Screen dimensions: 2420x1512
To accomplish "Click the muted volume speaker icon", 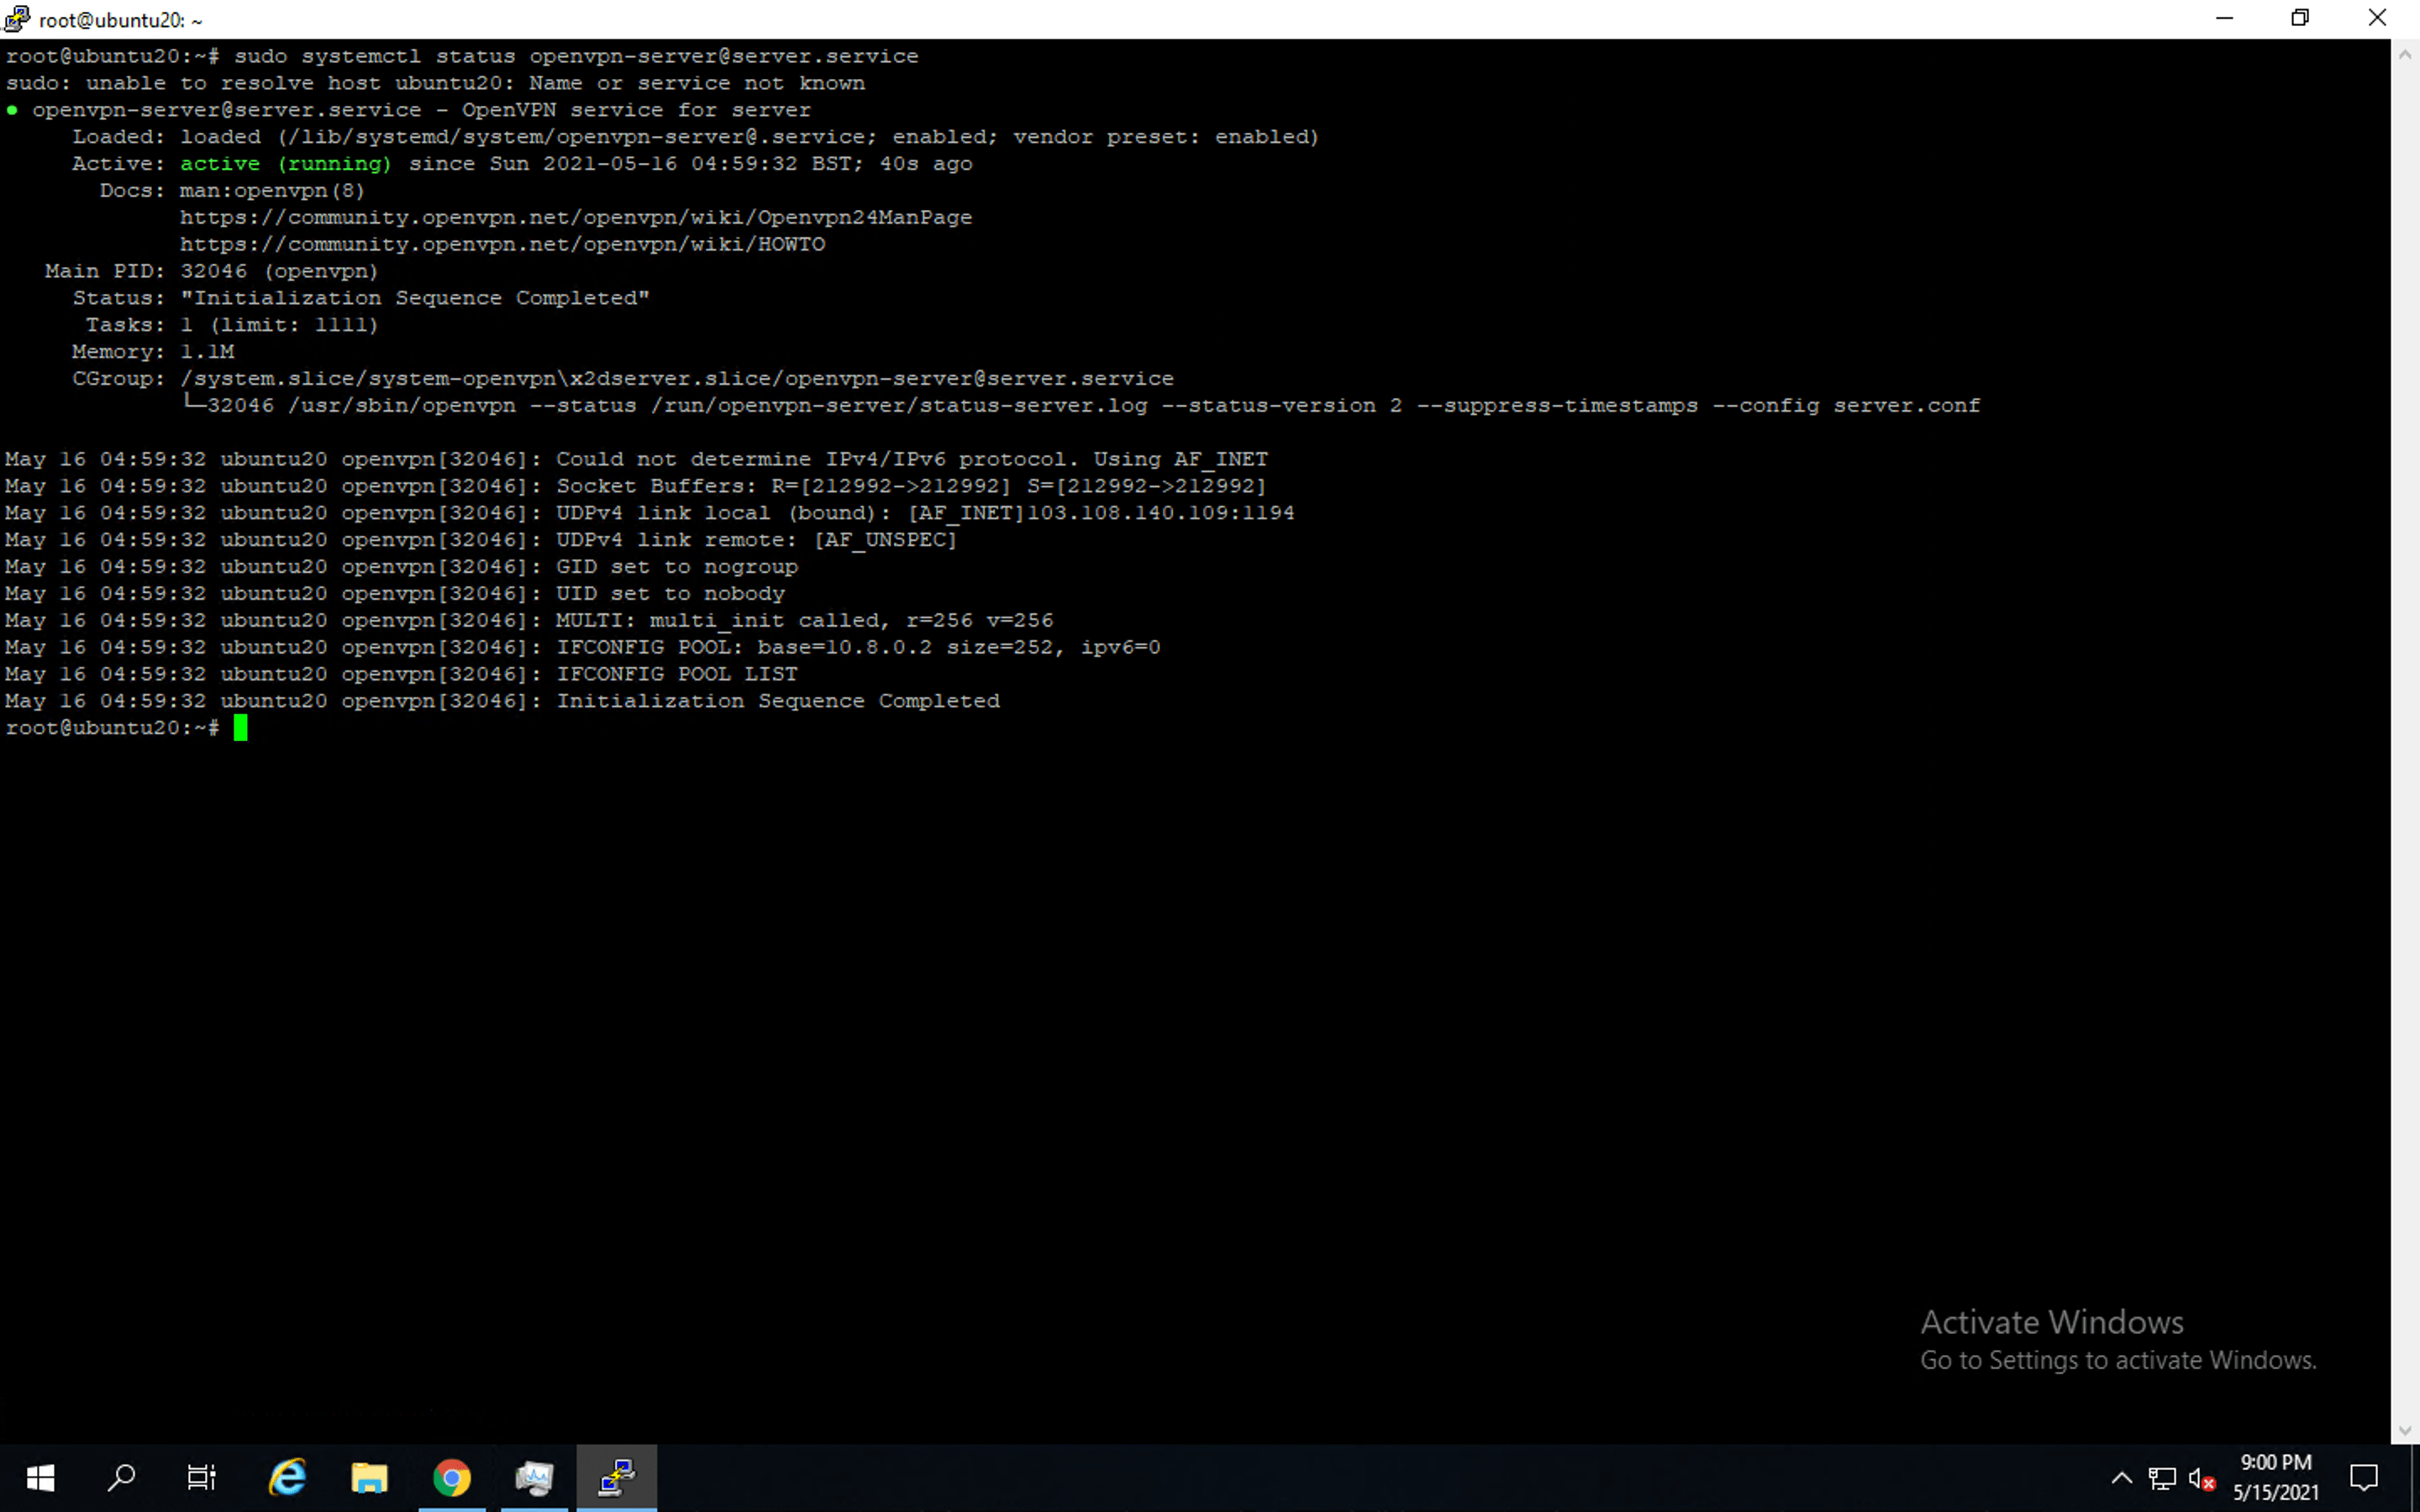I will (2201, 1478).
